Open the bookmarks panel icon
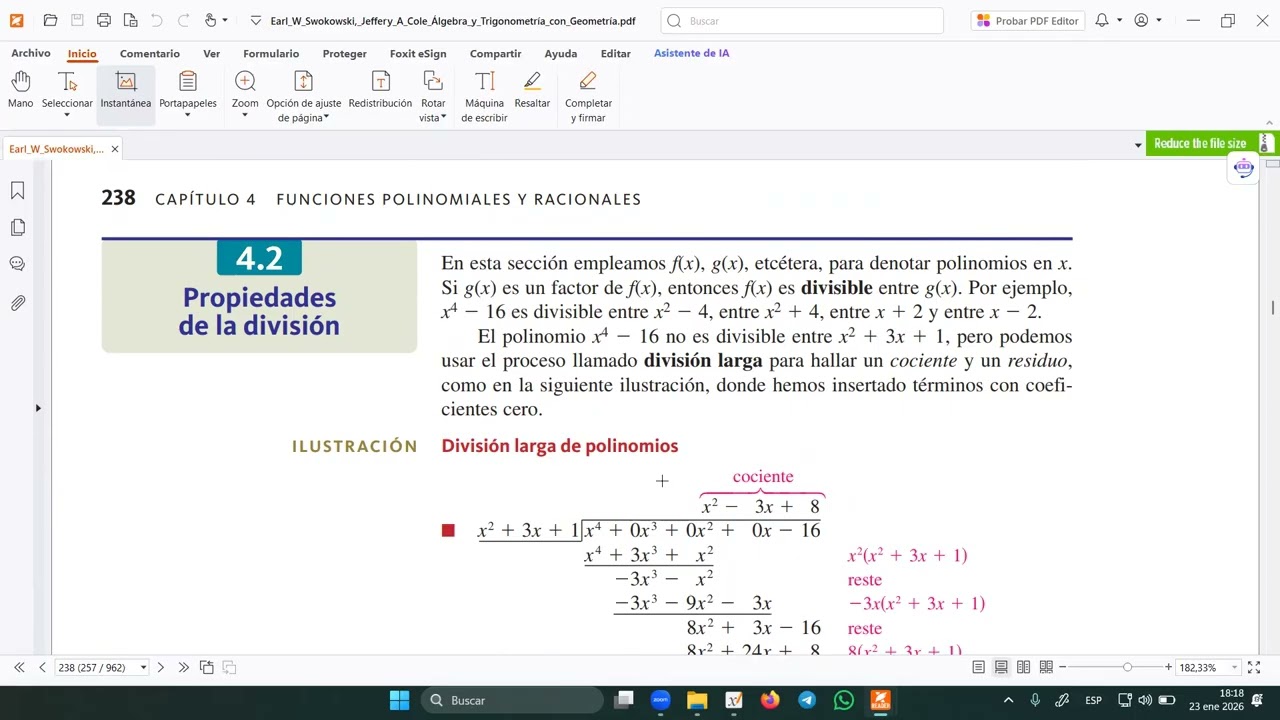 17,190
